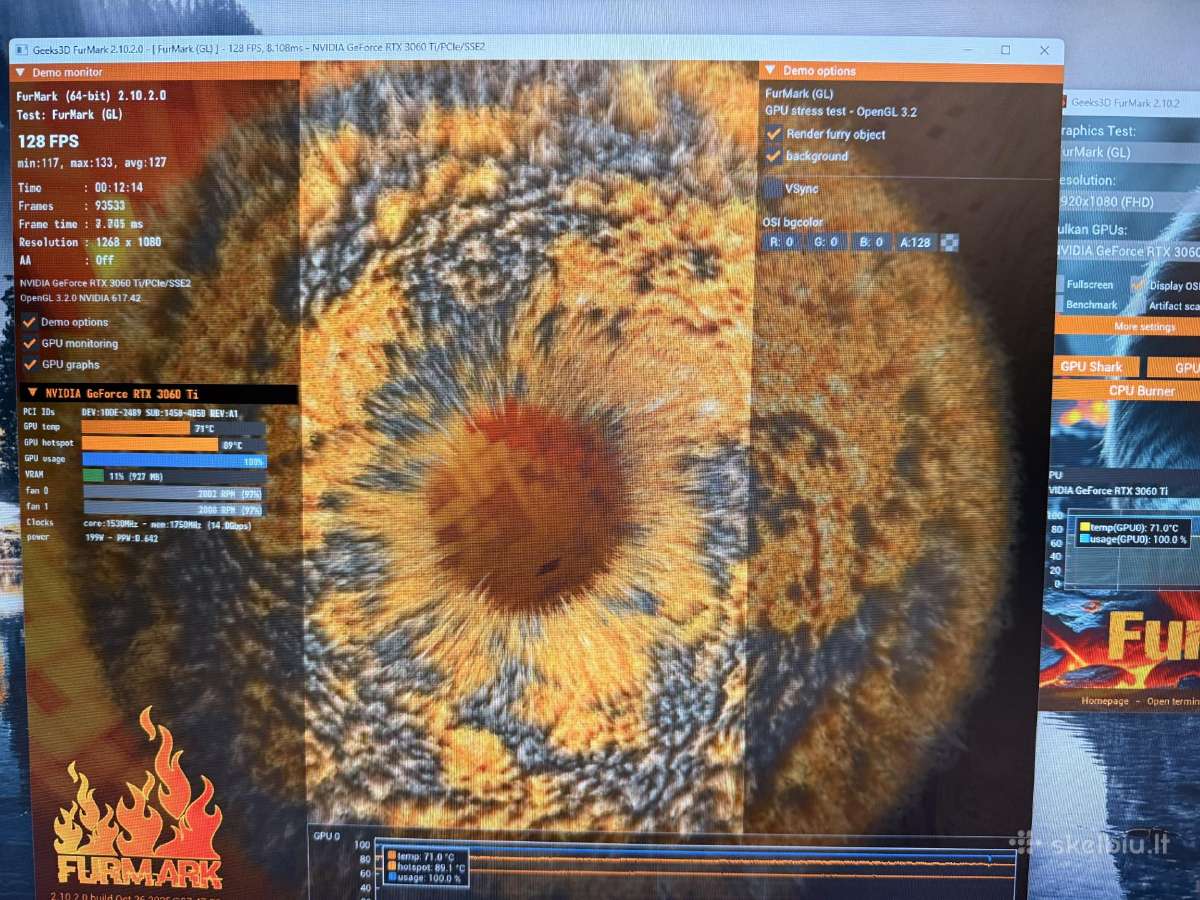
Task: Click the fan 0 RPM bar
Action: pos(173,493)
